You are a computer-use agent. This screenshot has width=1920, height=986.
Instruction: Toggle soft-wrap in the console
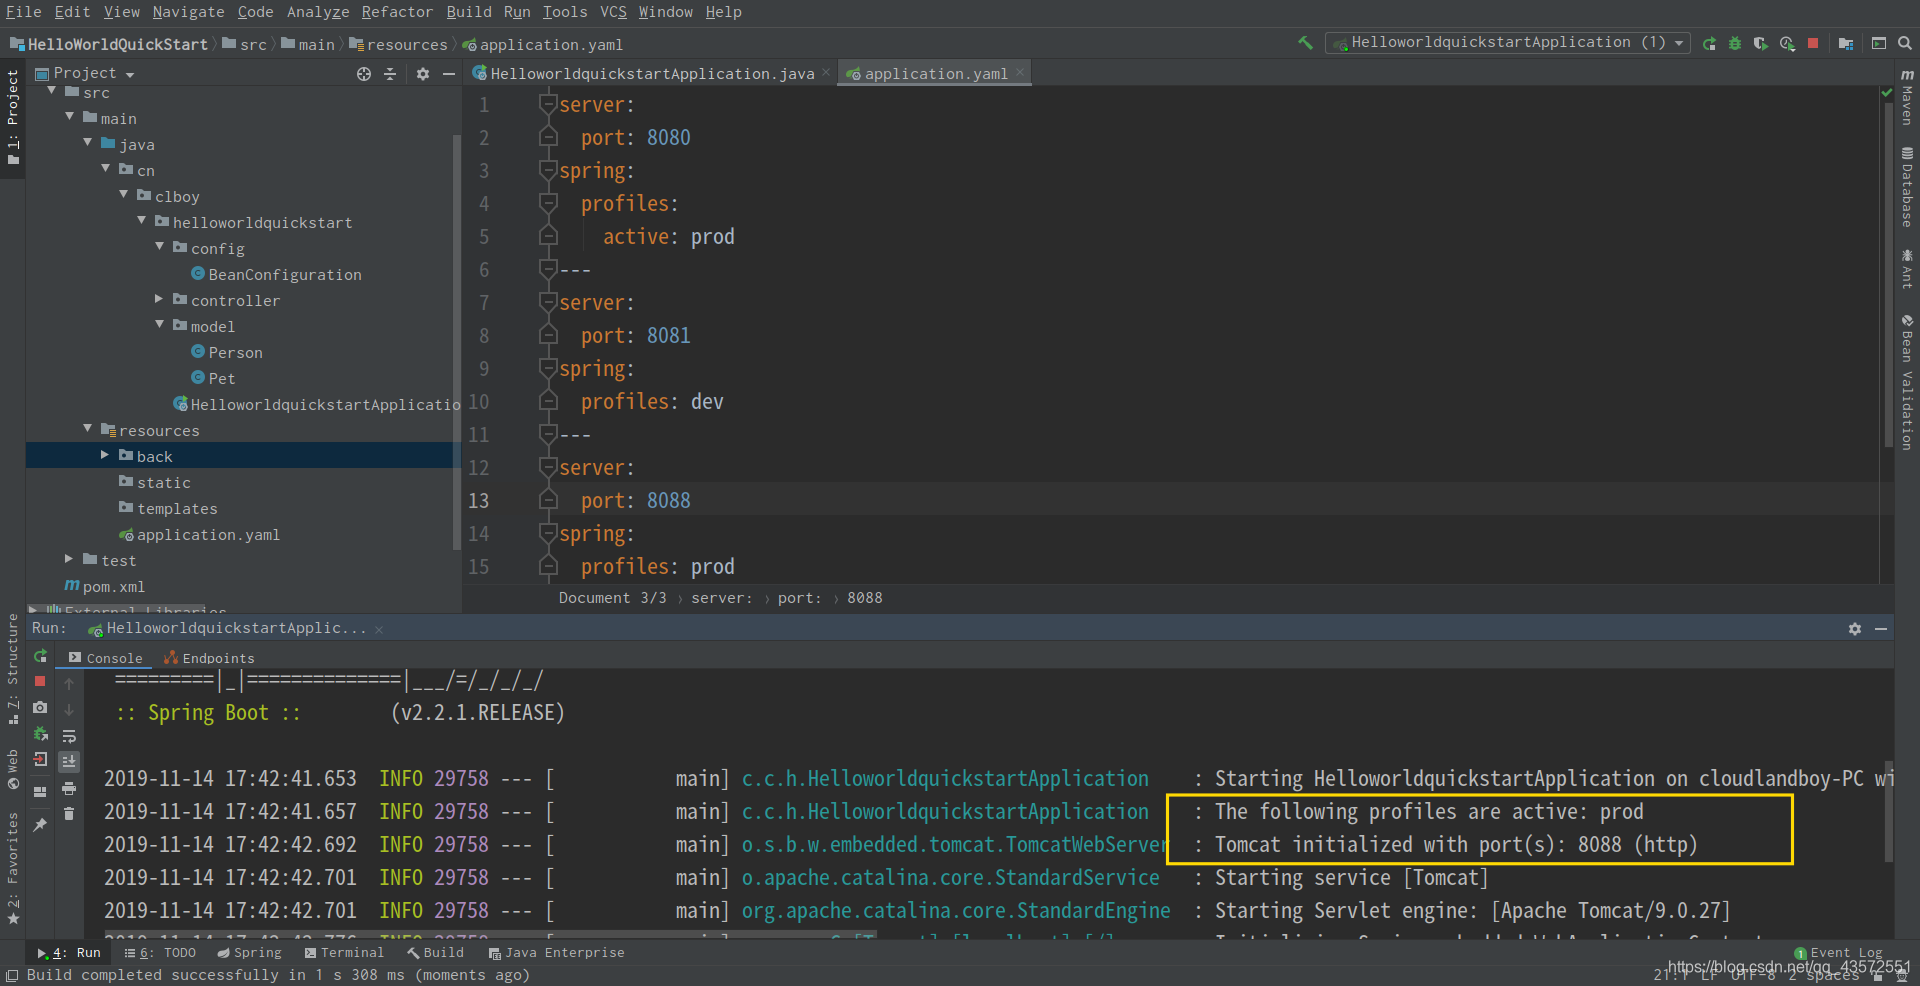point(69,736)
